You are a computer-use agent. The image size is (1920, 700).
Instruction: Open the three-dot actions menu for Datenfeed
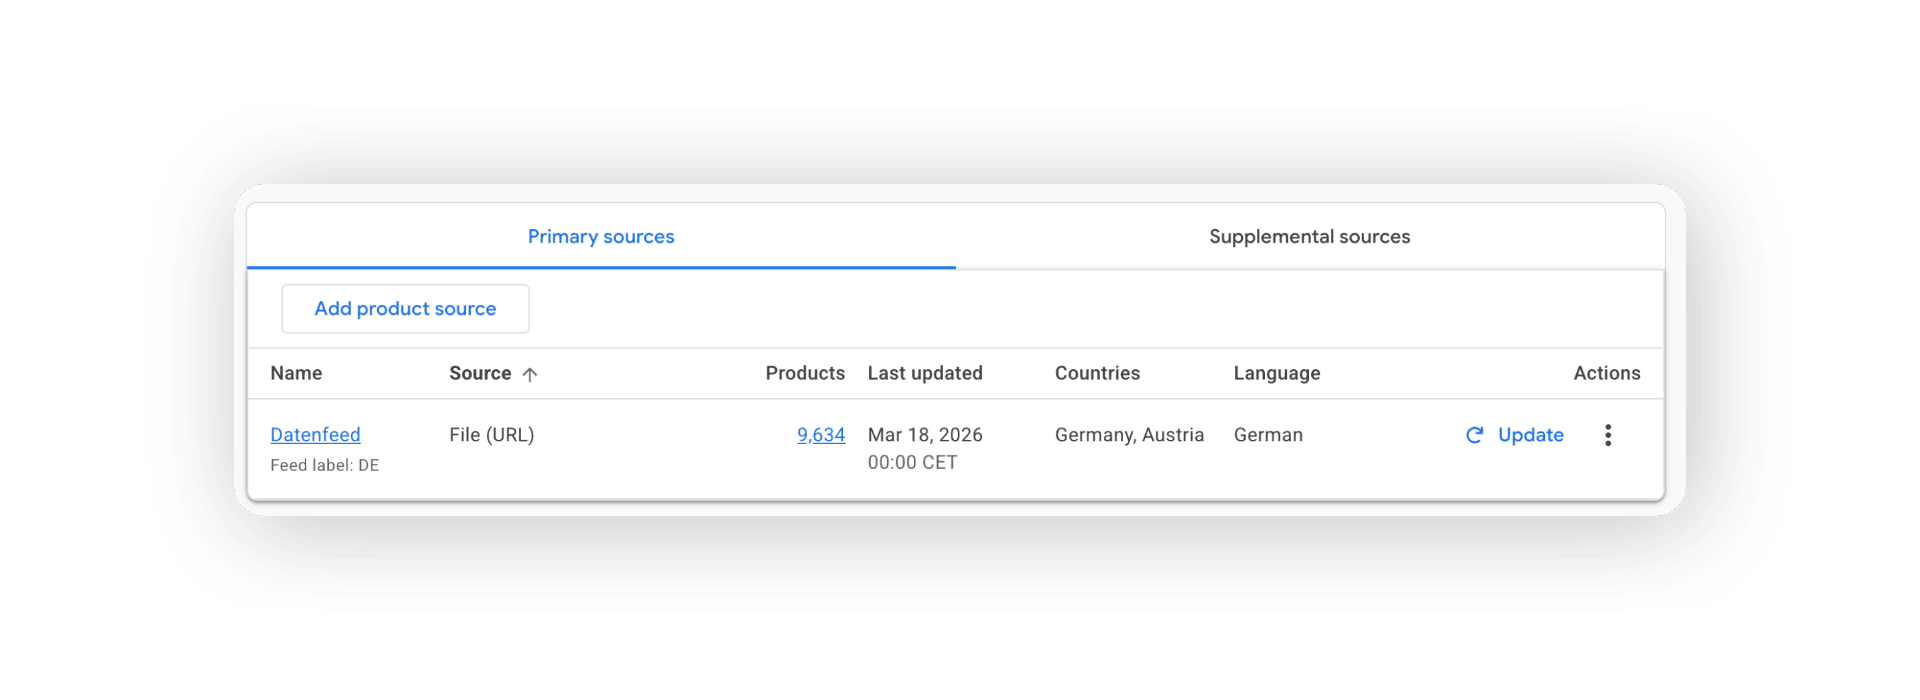1608,435
